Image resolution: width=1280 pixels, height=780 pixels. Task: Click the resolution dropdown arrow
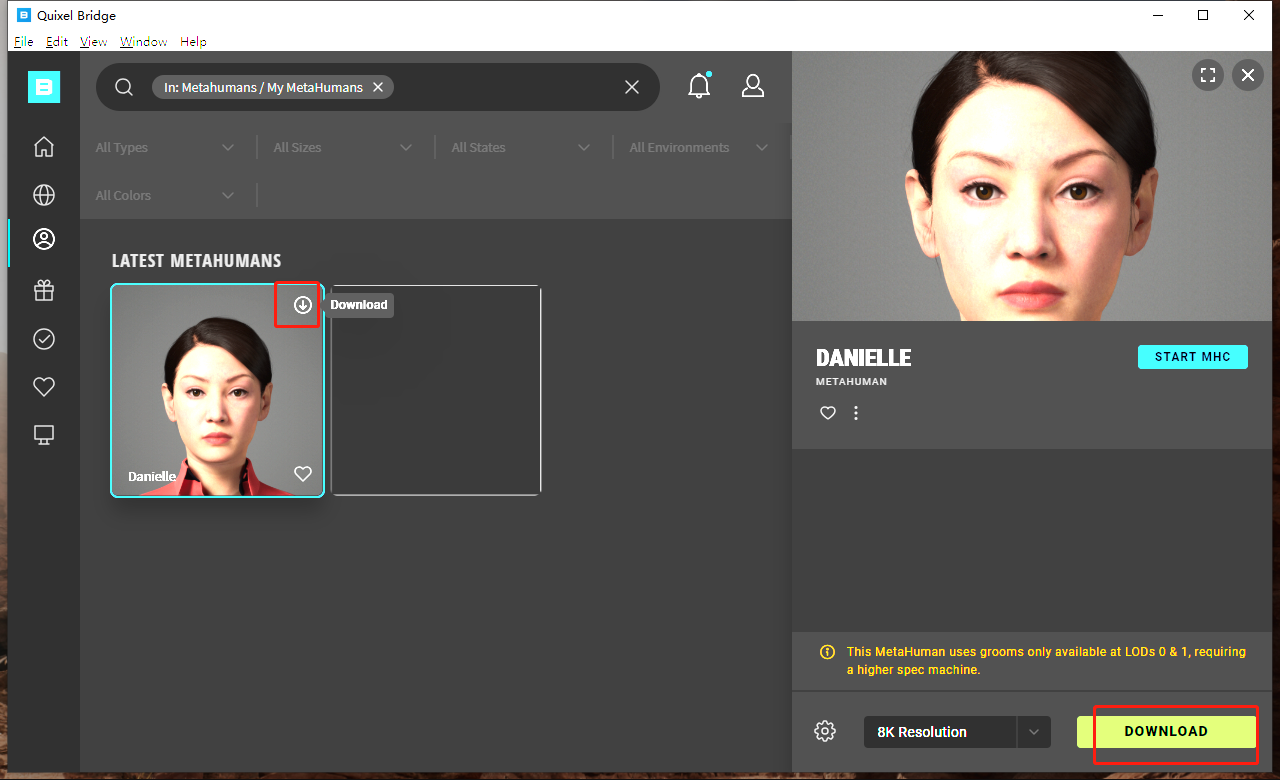pyautogui.click(x=1034, y=732)
